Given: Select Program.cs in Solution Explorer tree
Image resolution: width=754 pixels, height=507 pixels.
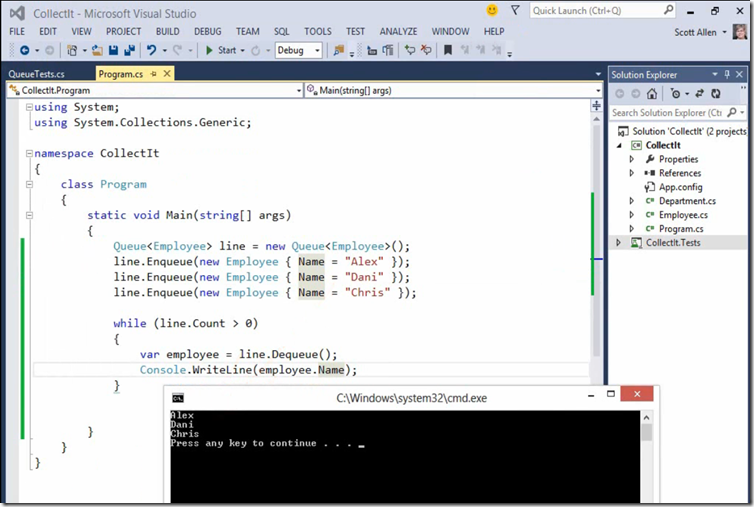Looking at the screenshot, I should (681, 229).
